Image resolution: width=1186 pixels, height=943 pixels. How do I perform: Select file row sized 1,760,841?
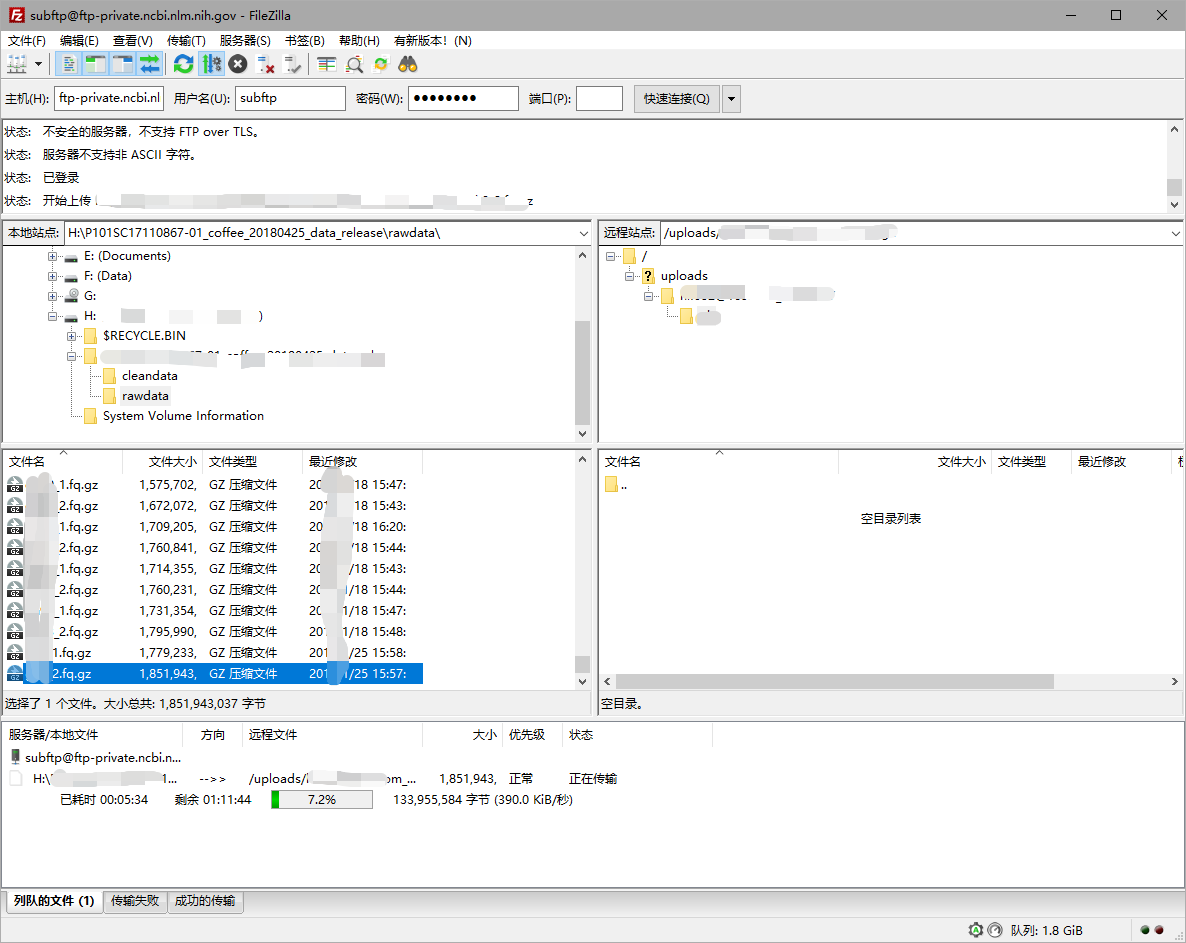214,547
